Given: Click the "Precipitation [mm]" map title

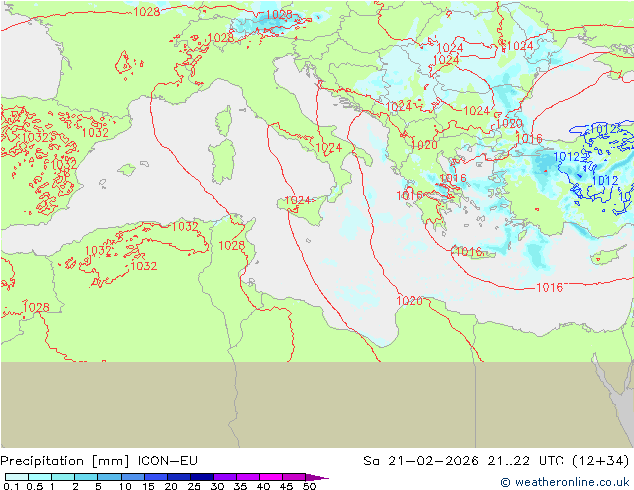Looking at the screenshot, I should [65, 461].
